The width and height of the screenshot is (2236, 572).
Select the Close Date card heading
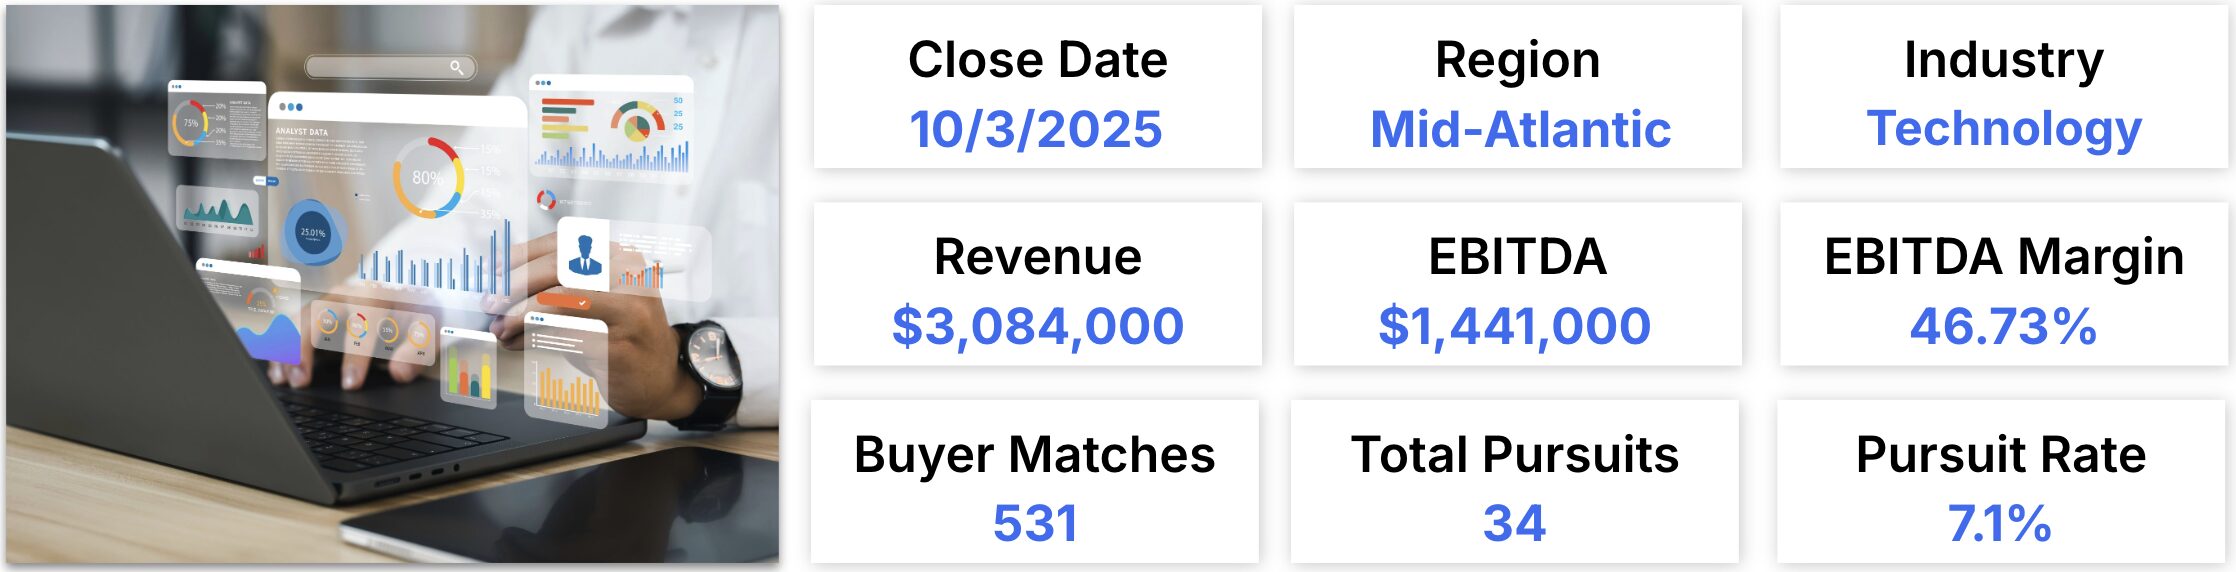coord(1037,59)
